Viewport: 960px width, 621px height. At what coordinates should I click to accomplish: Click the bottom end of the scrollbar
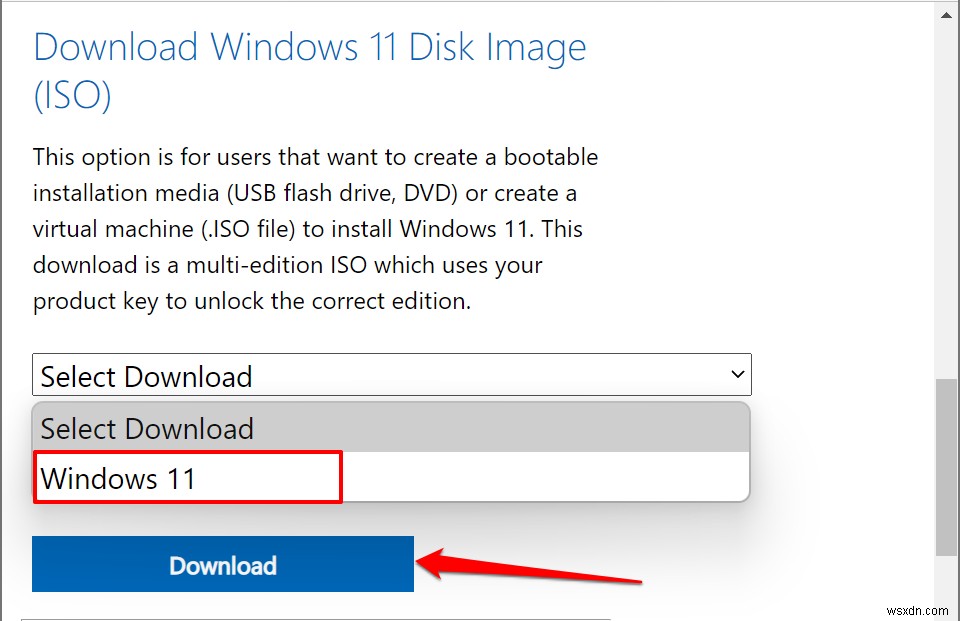946,612
